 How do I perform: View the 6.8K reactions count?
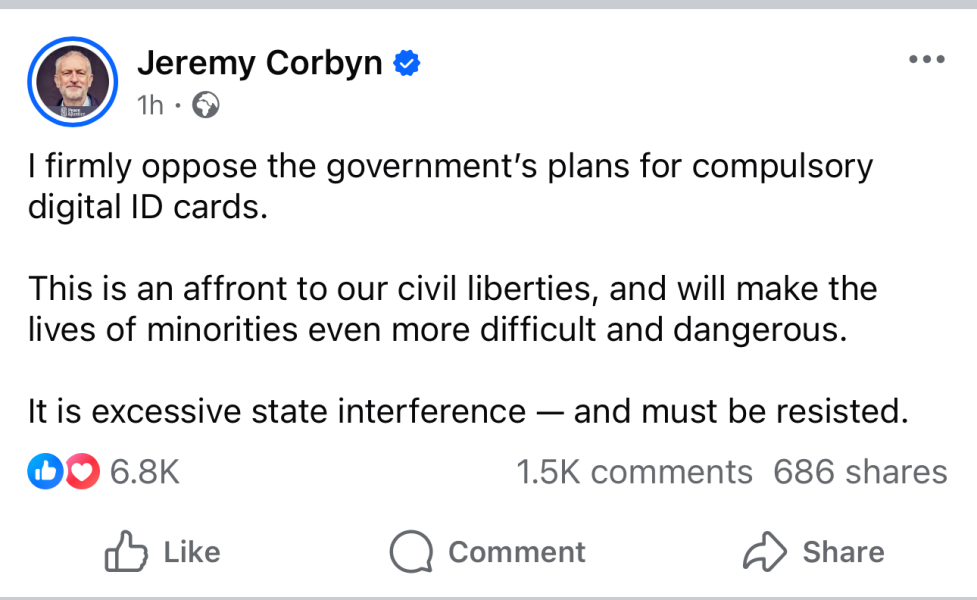click(145, 471)
